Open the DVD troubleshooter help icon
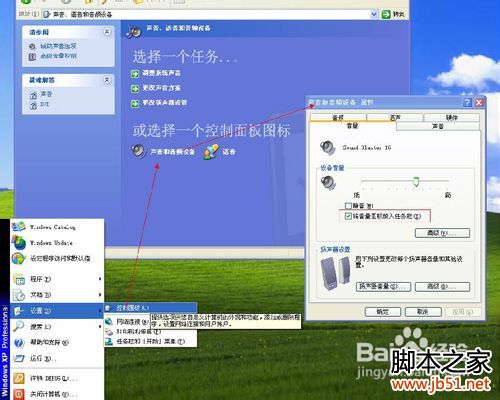This screenshot has height=400, width=500. (x=33, y=106)
